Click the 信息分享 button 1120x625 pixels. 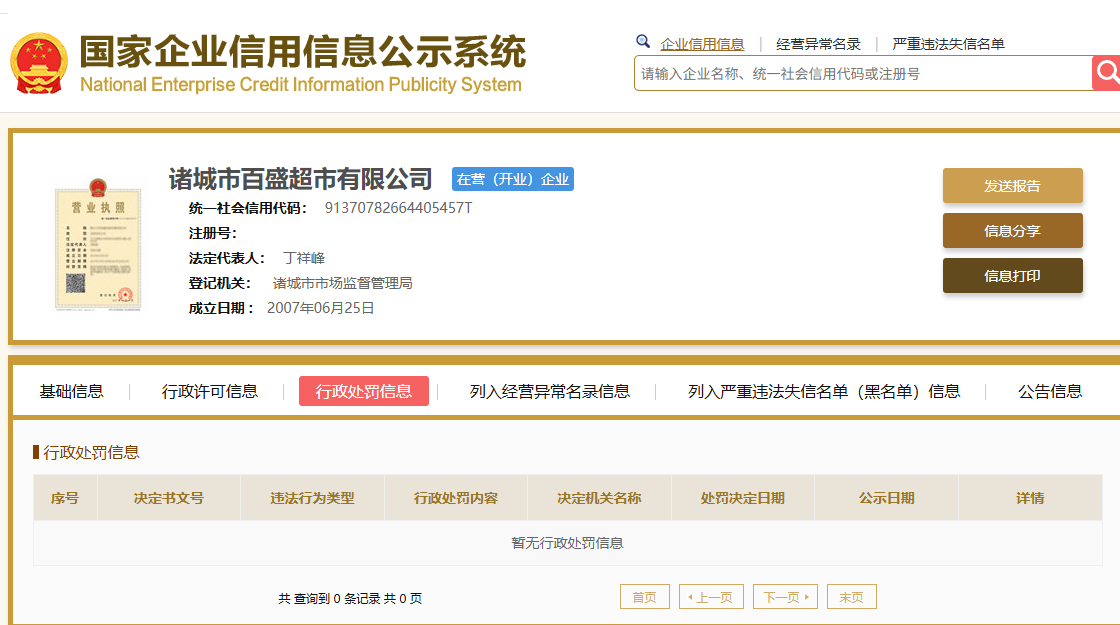pyautogui.click(x=1012, y=231)
